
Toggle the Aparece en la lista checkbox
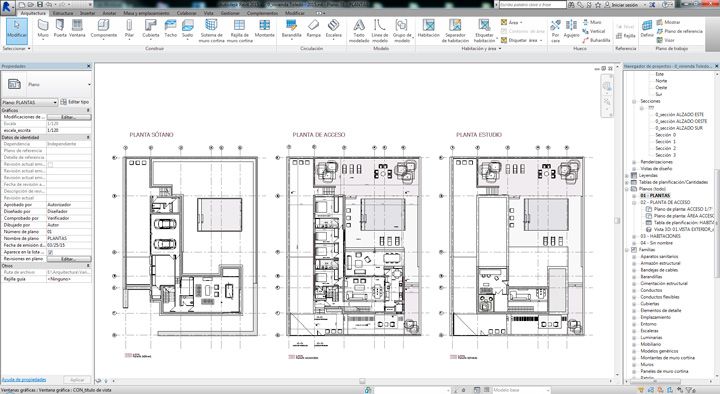(x=50, y=252)
